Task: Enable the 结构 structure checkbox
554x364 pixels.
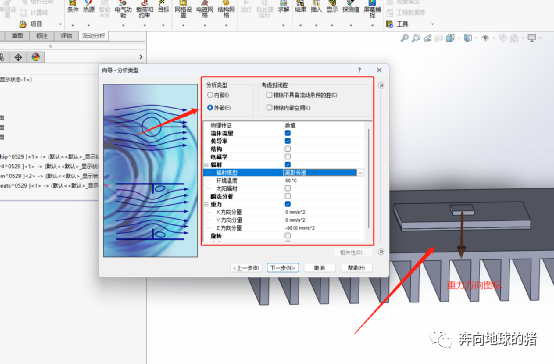Action: (x=288, y=149)
